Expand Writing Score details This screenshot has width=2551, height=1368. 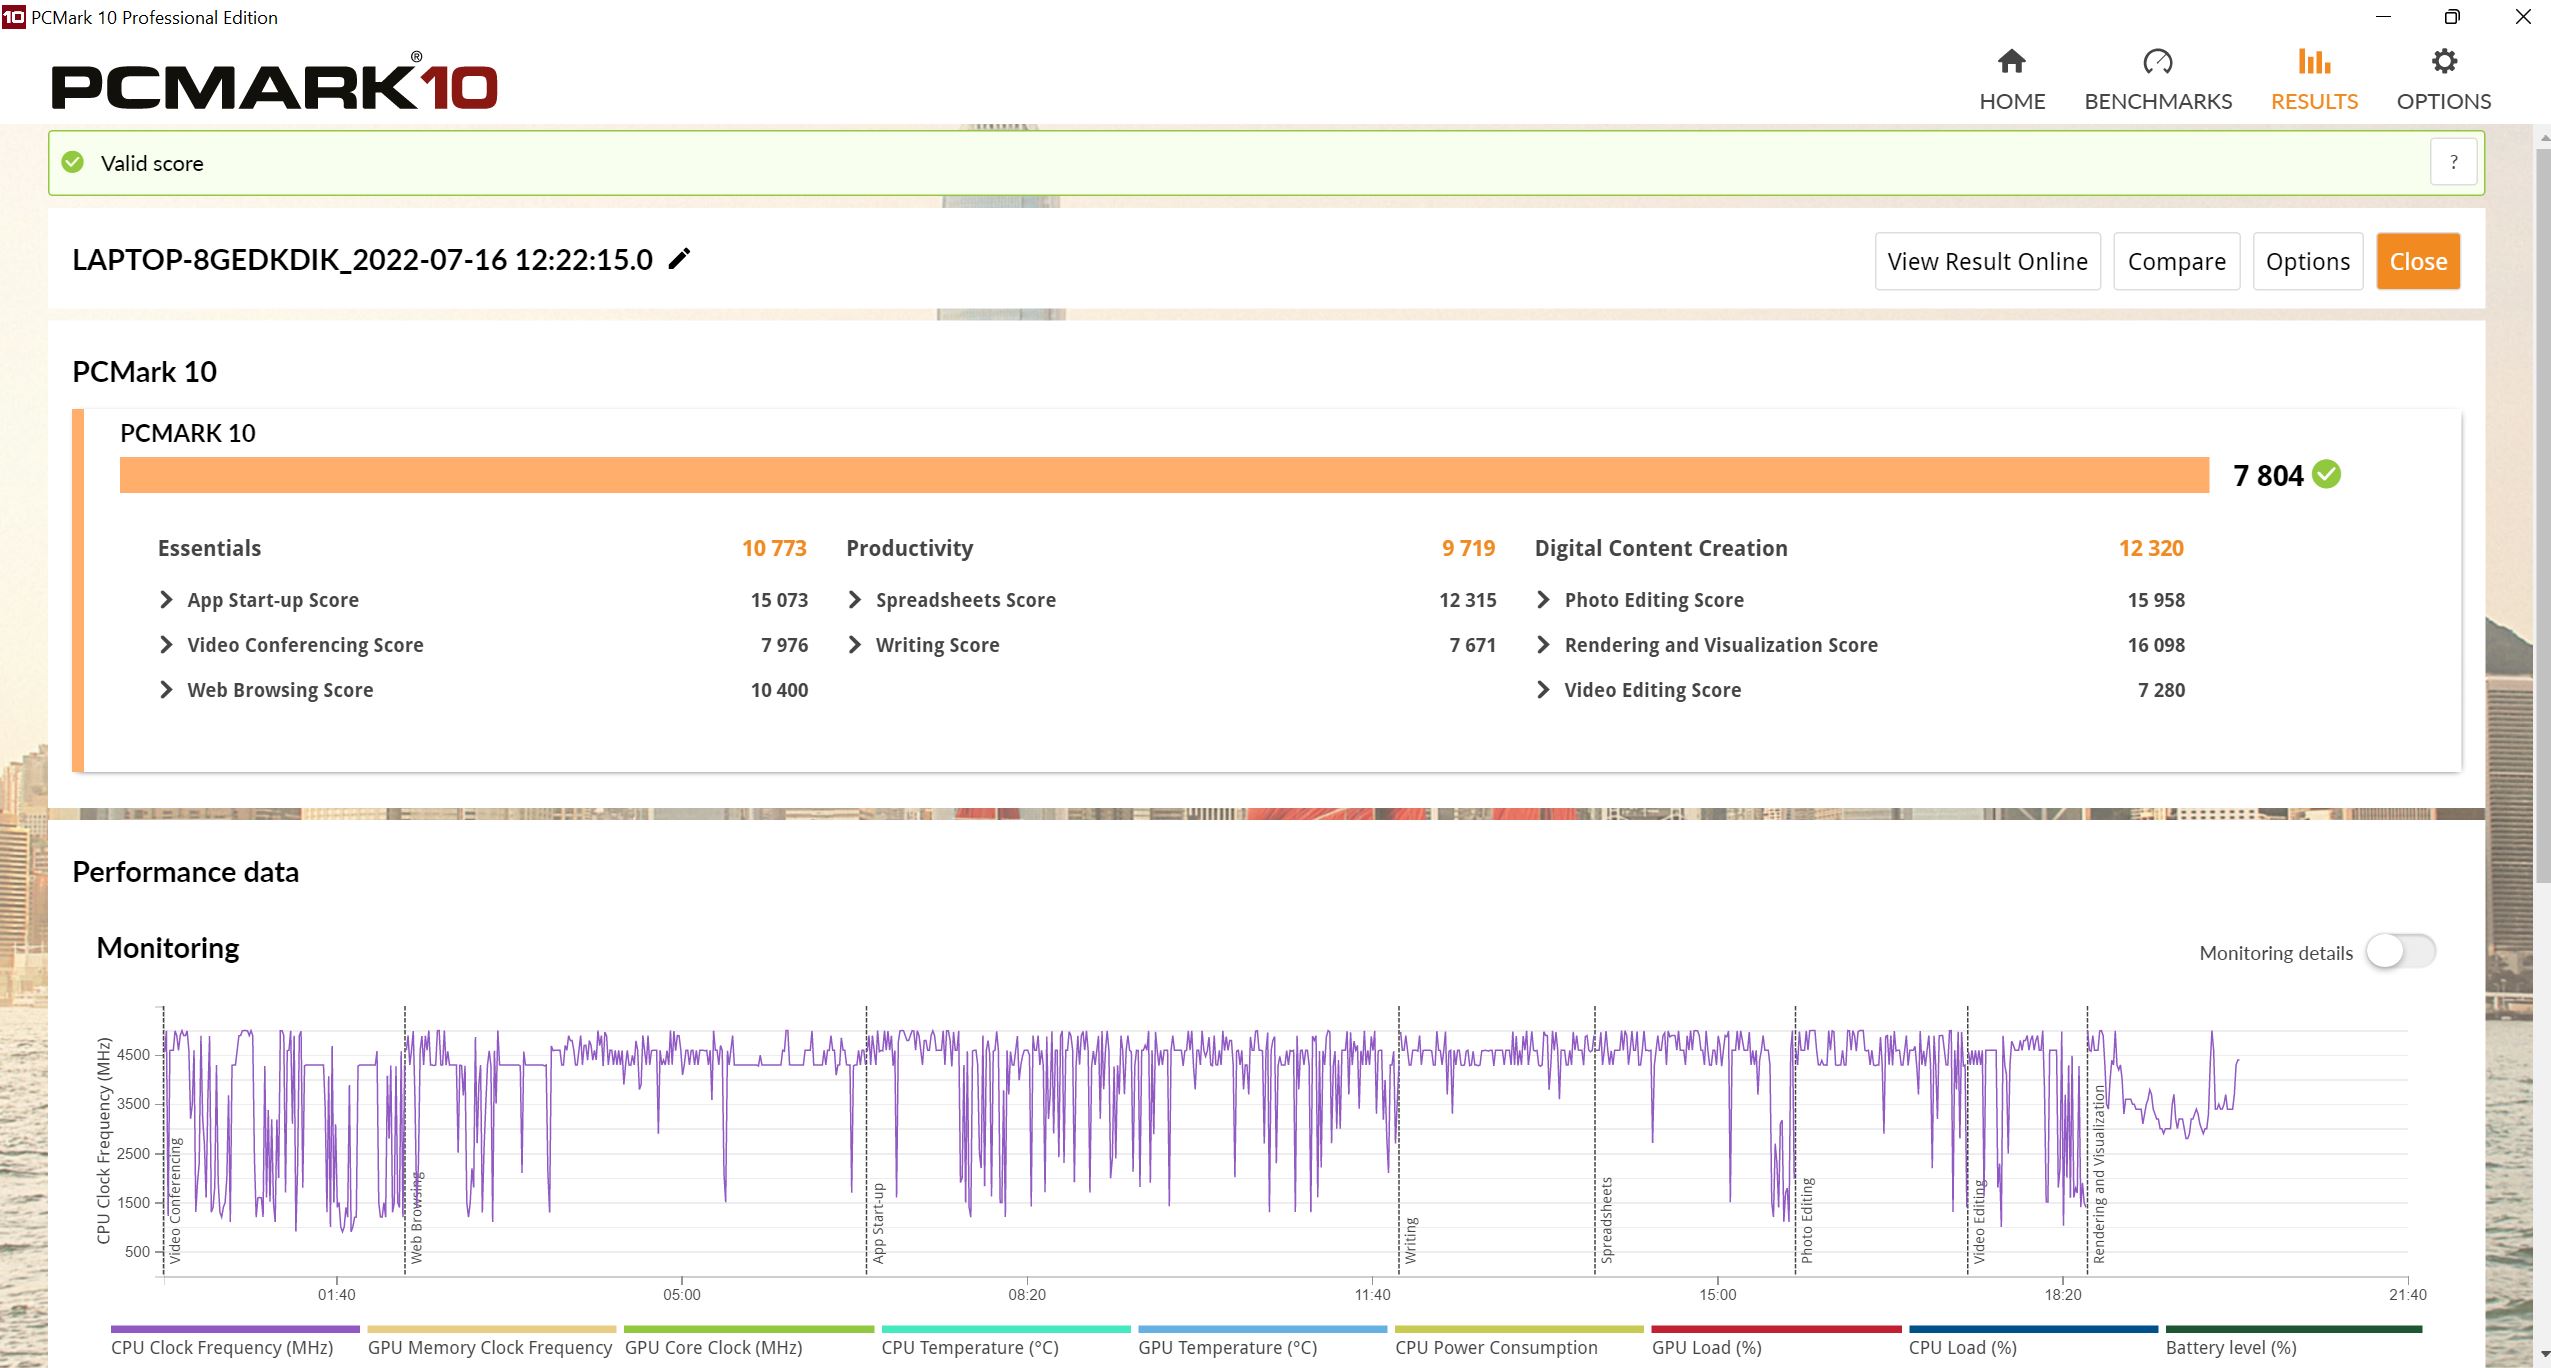[854, 644]
